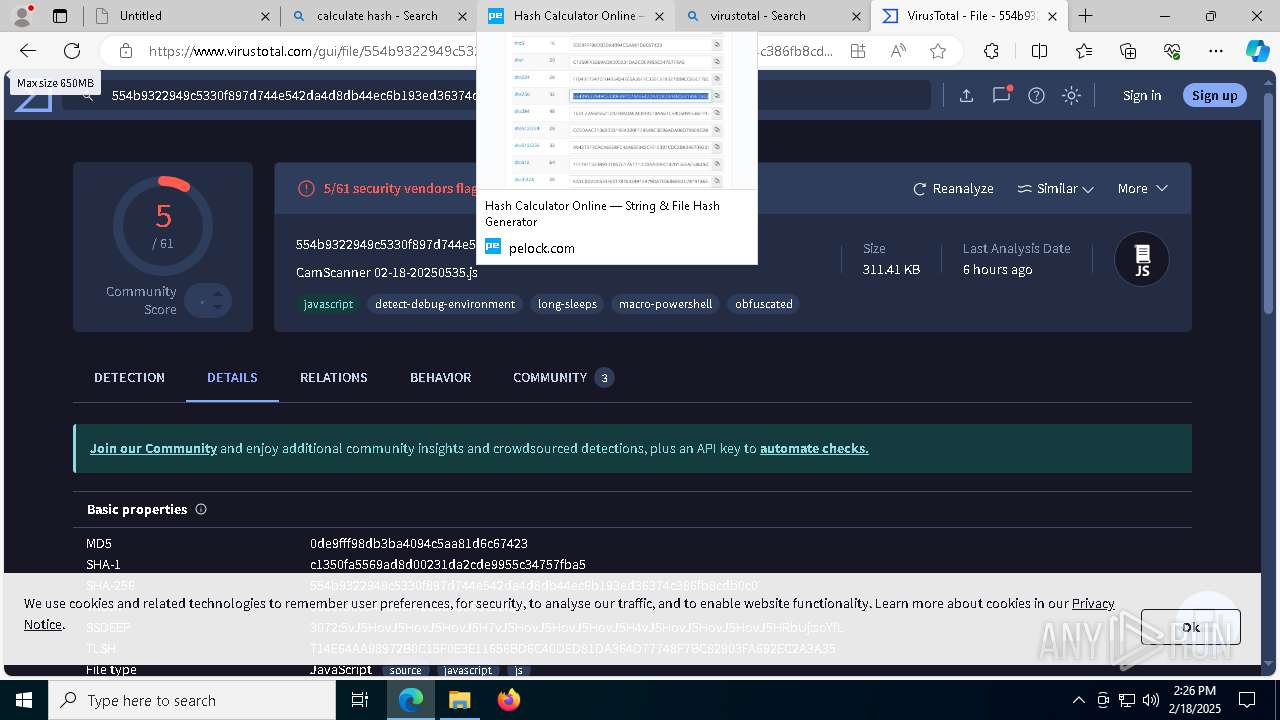Close the Untitled tab
The height and width of the screenshot is (720, 1280).
pos(264,16)
